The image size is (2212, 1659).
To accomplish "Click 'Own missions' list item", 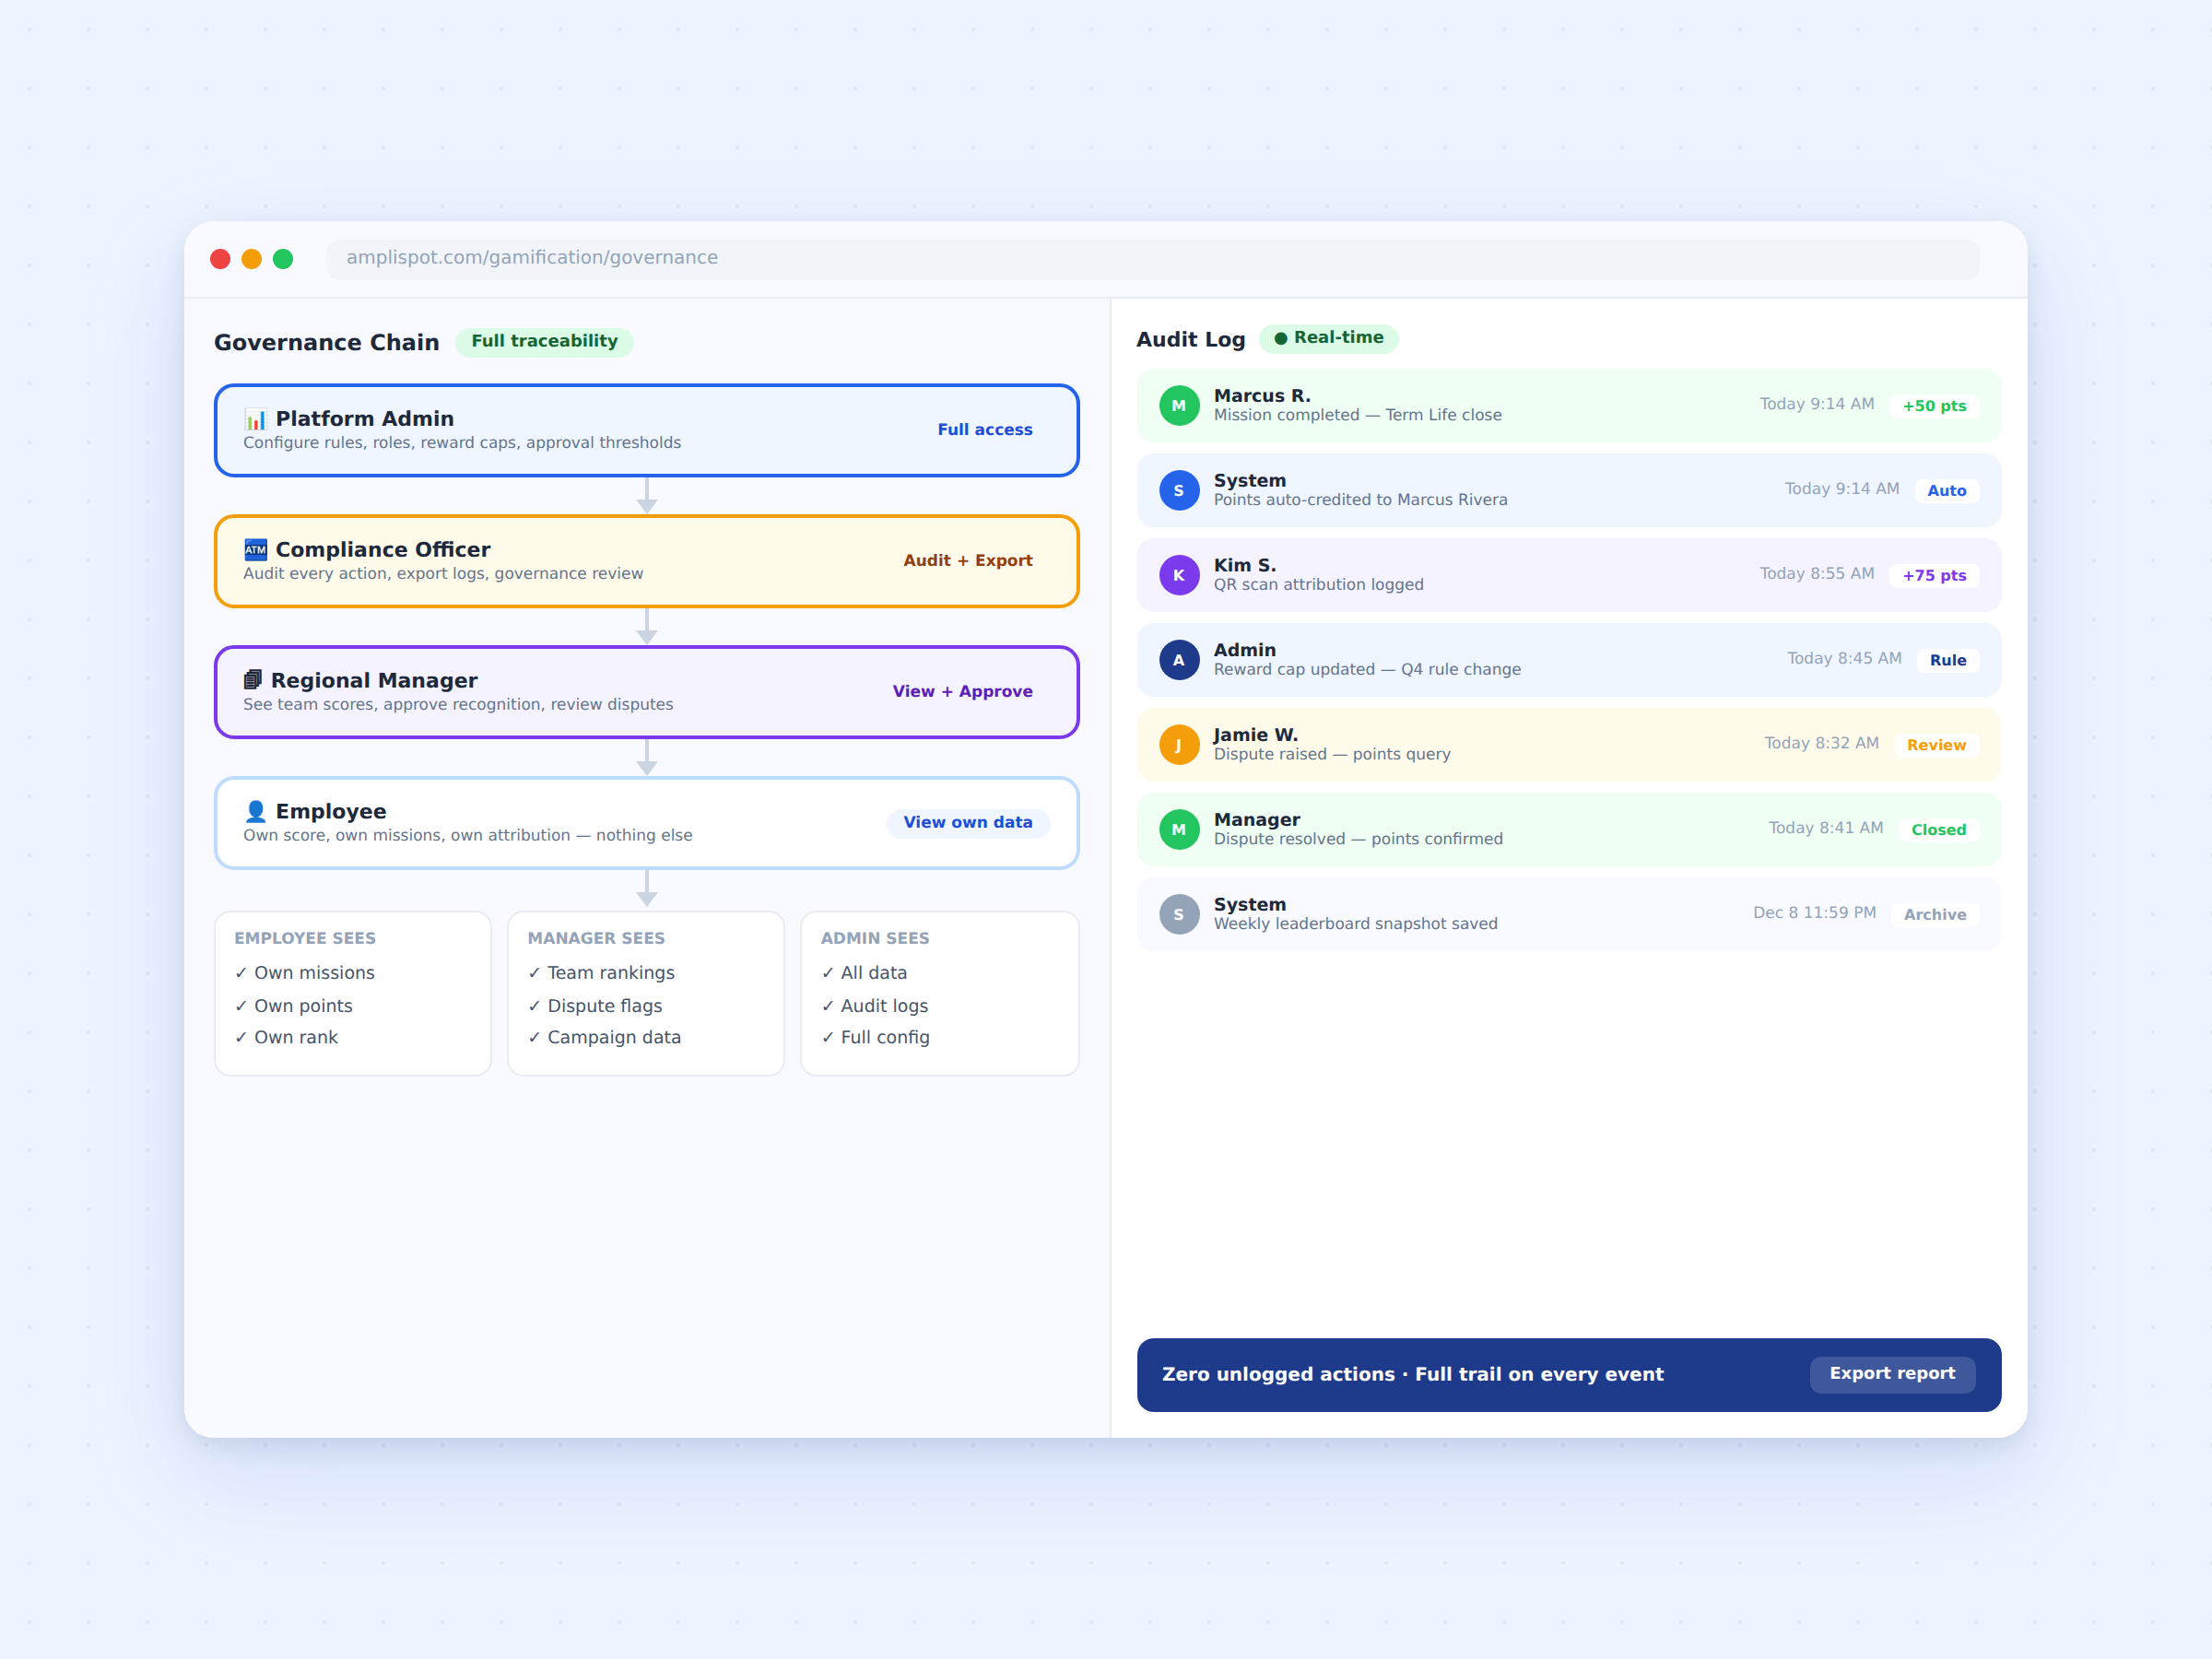I will 304,973.
